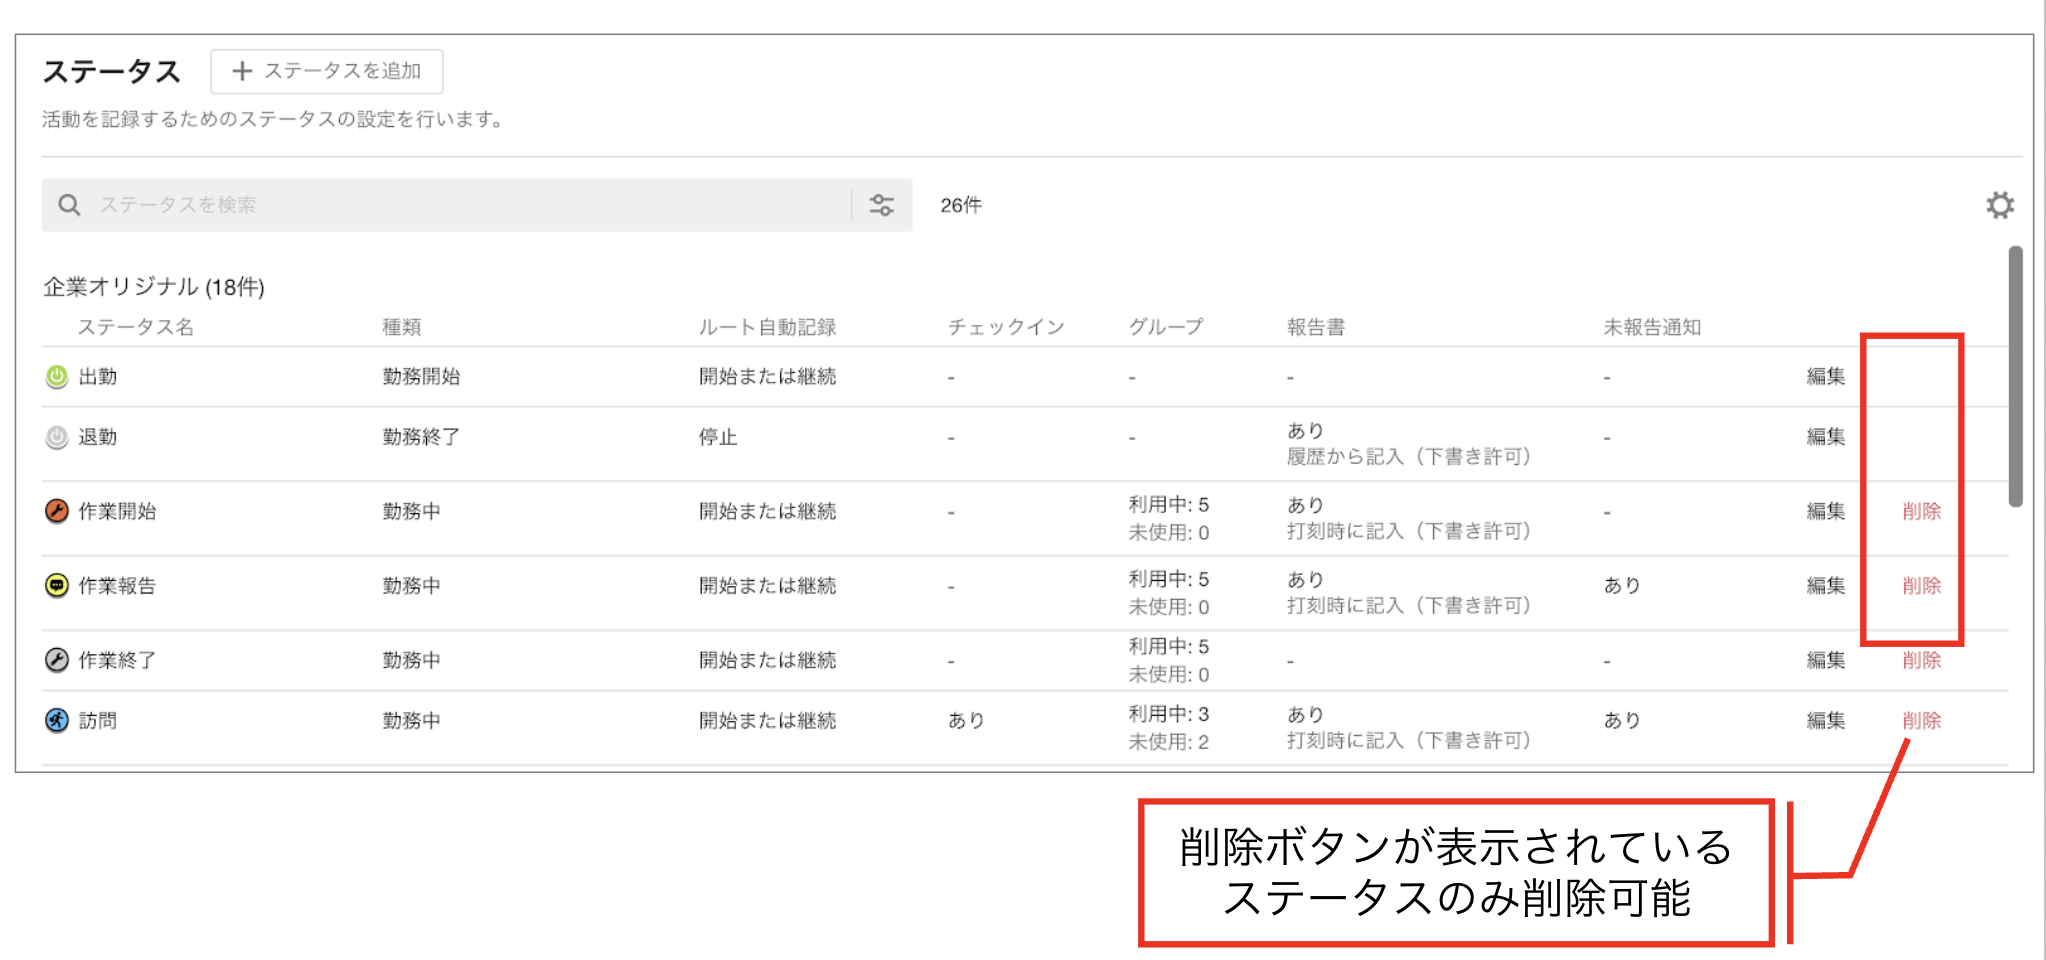Click the blue 訪問 runner icon

[57, 720]
